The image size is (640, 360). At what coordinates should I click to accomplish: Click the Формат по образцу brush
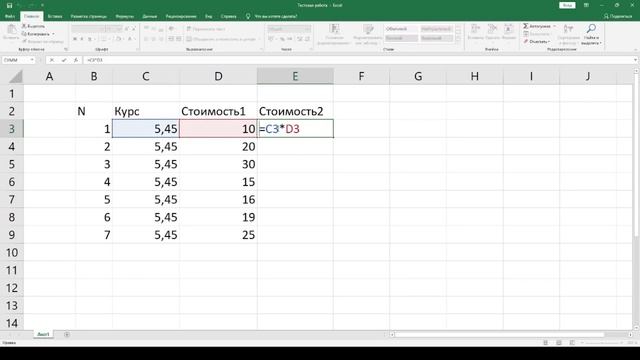pos(42,41)
